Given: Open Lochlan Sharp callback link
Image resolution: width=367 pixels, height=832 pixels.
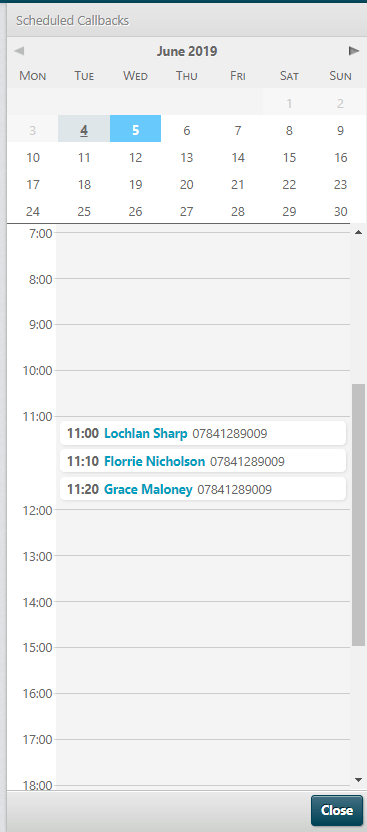Looking at the screenshot, I should (146, 434).
